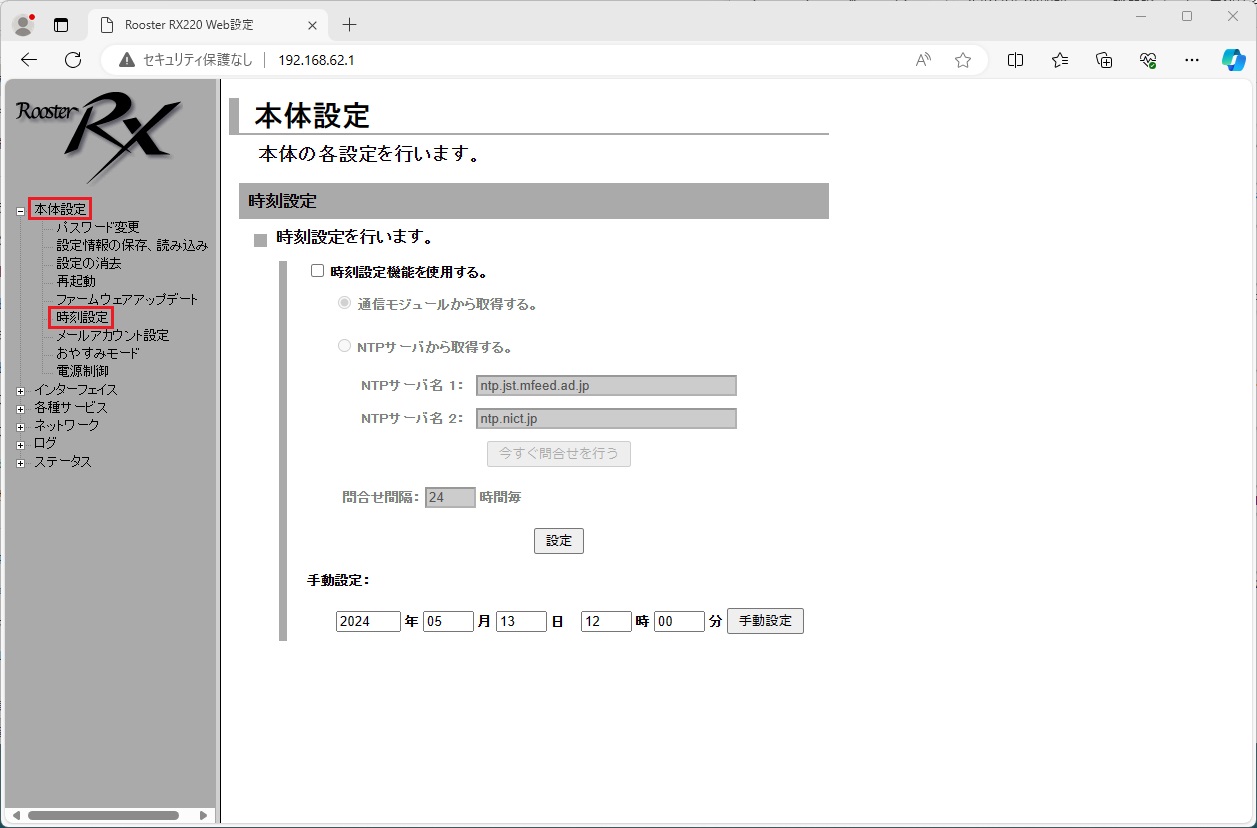This screenshot has height=828, width=1257.
Task: Select NTPサーバから取得する radio button
Action: 345,346
